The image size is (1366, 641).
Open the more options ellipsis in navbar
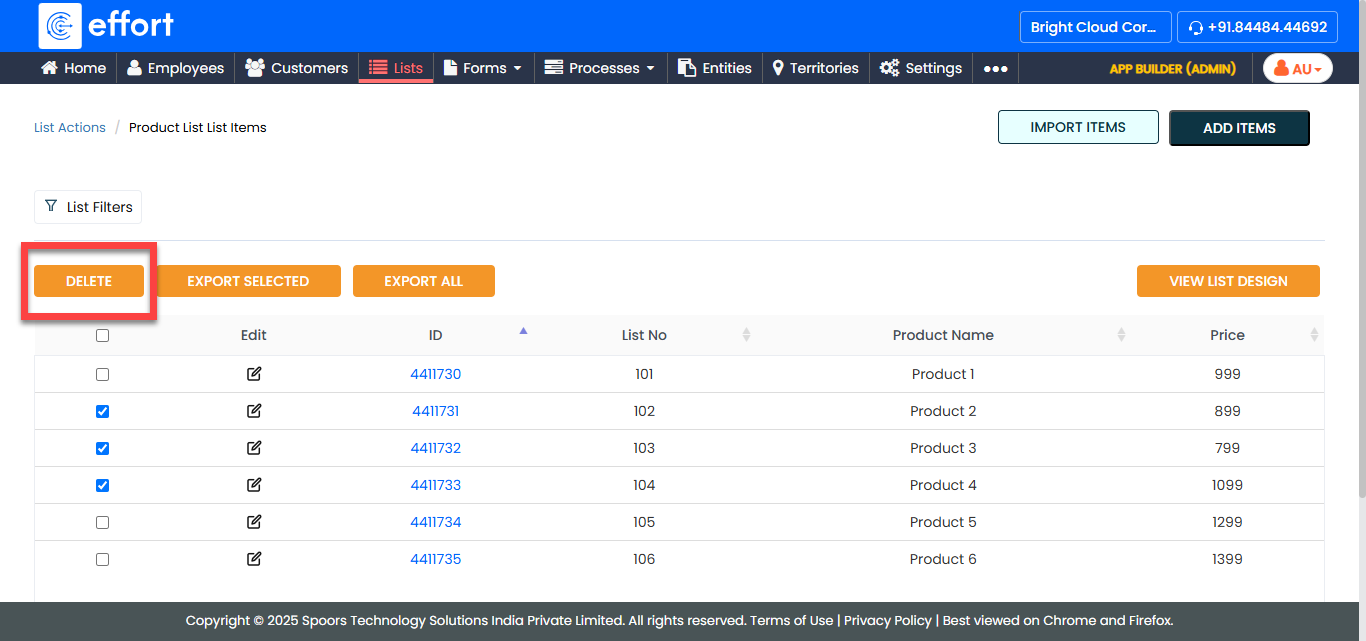994,68
